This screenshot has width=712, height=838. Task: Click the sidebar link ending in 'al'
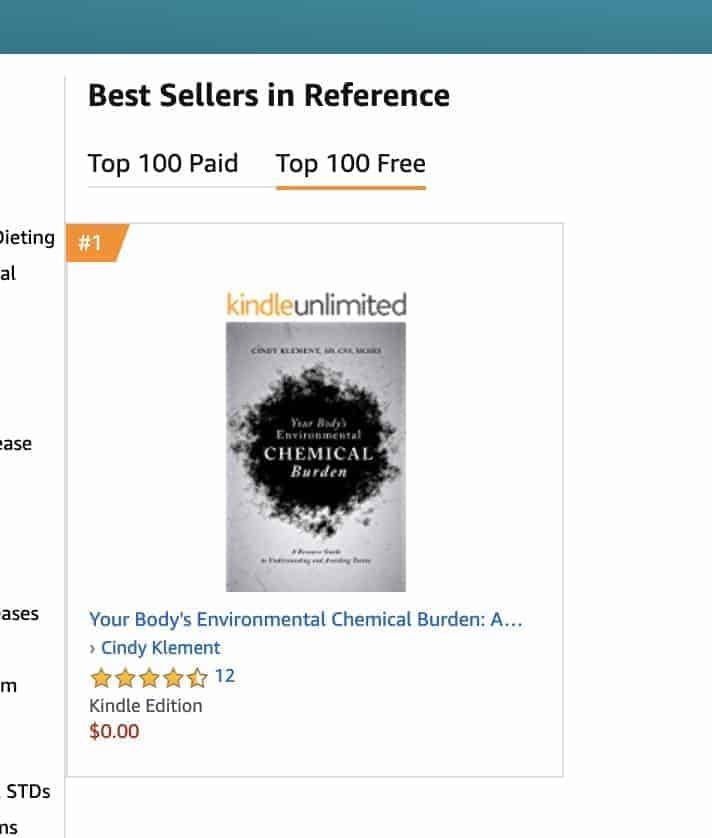click(8, 273)
